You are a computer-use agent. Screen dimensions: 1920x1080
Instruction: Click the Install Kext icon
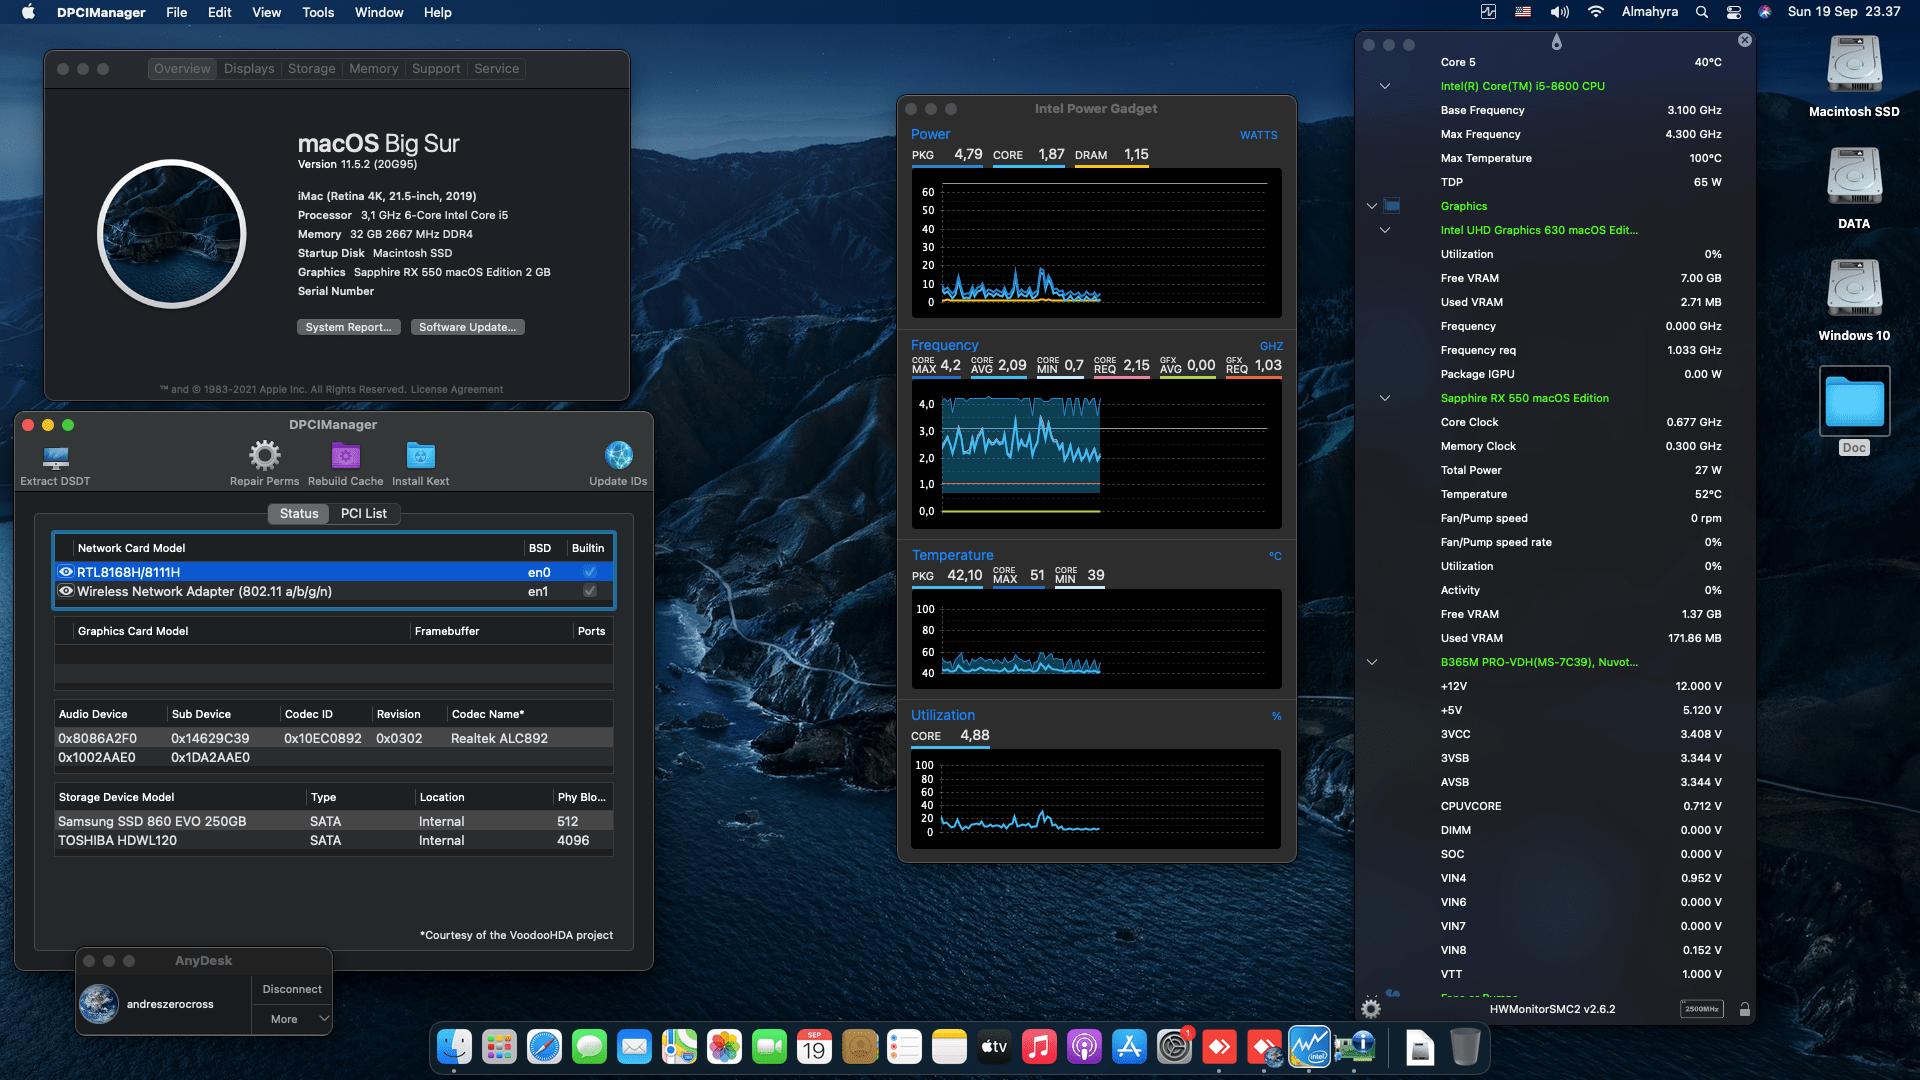click(x=420, y=456)
